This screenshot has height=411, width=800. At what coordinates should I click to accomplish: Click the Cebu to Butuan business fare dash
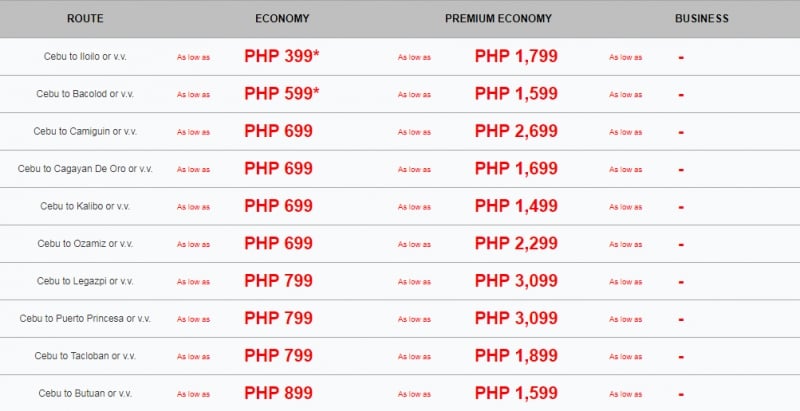pyautogui.click(x=681, y=394)
